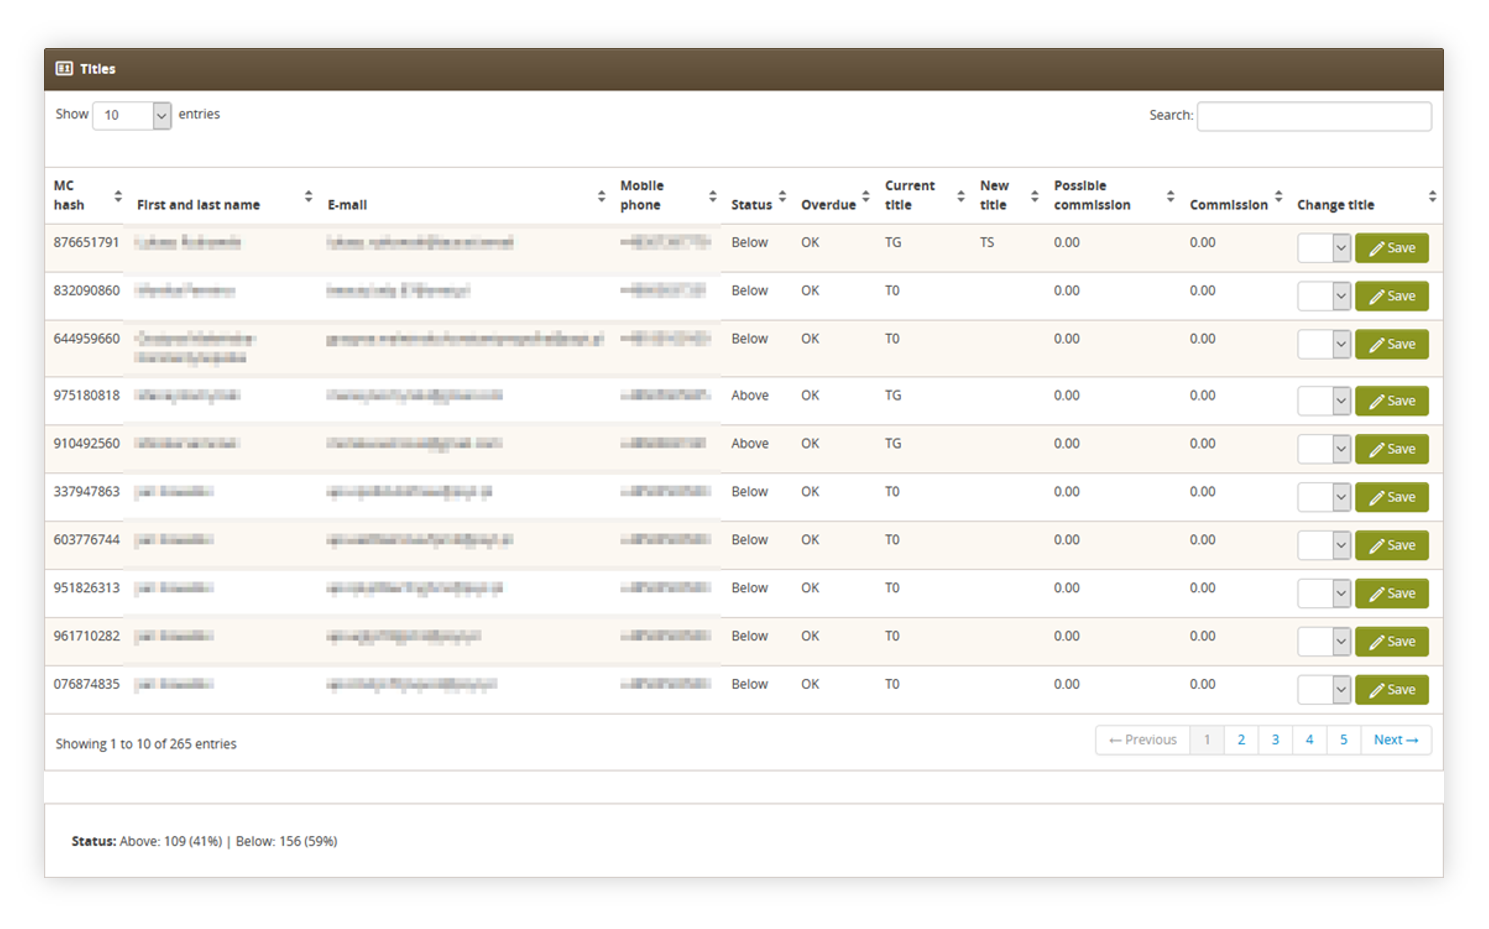Open change title dropdown for row 876651791
The width and height of the screenshot is (1489, 929).
pos(1324,248)
